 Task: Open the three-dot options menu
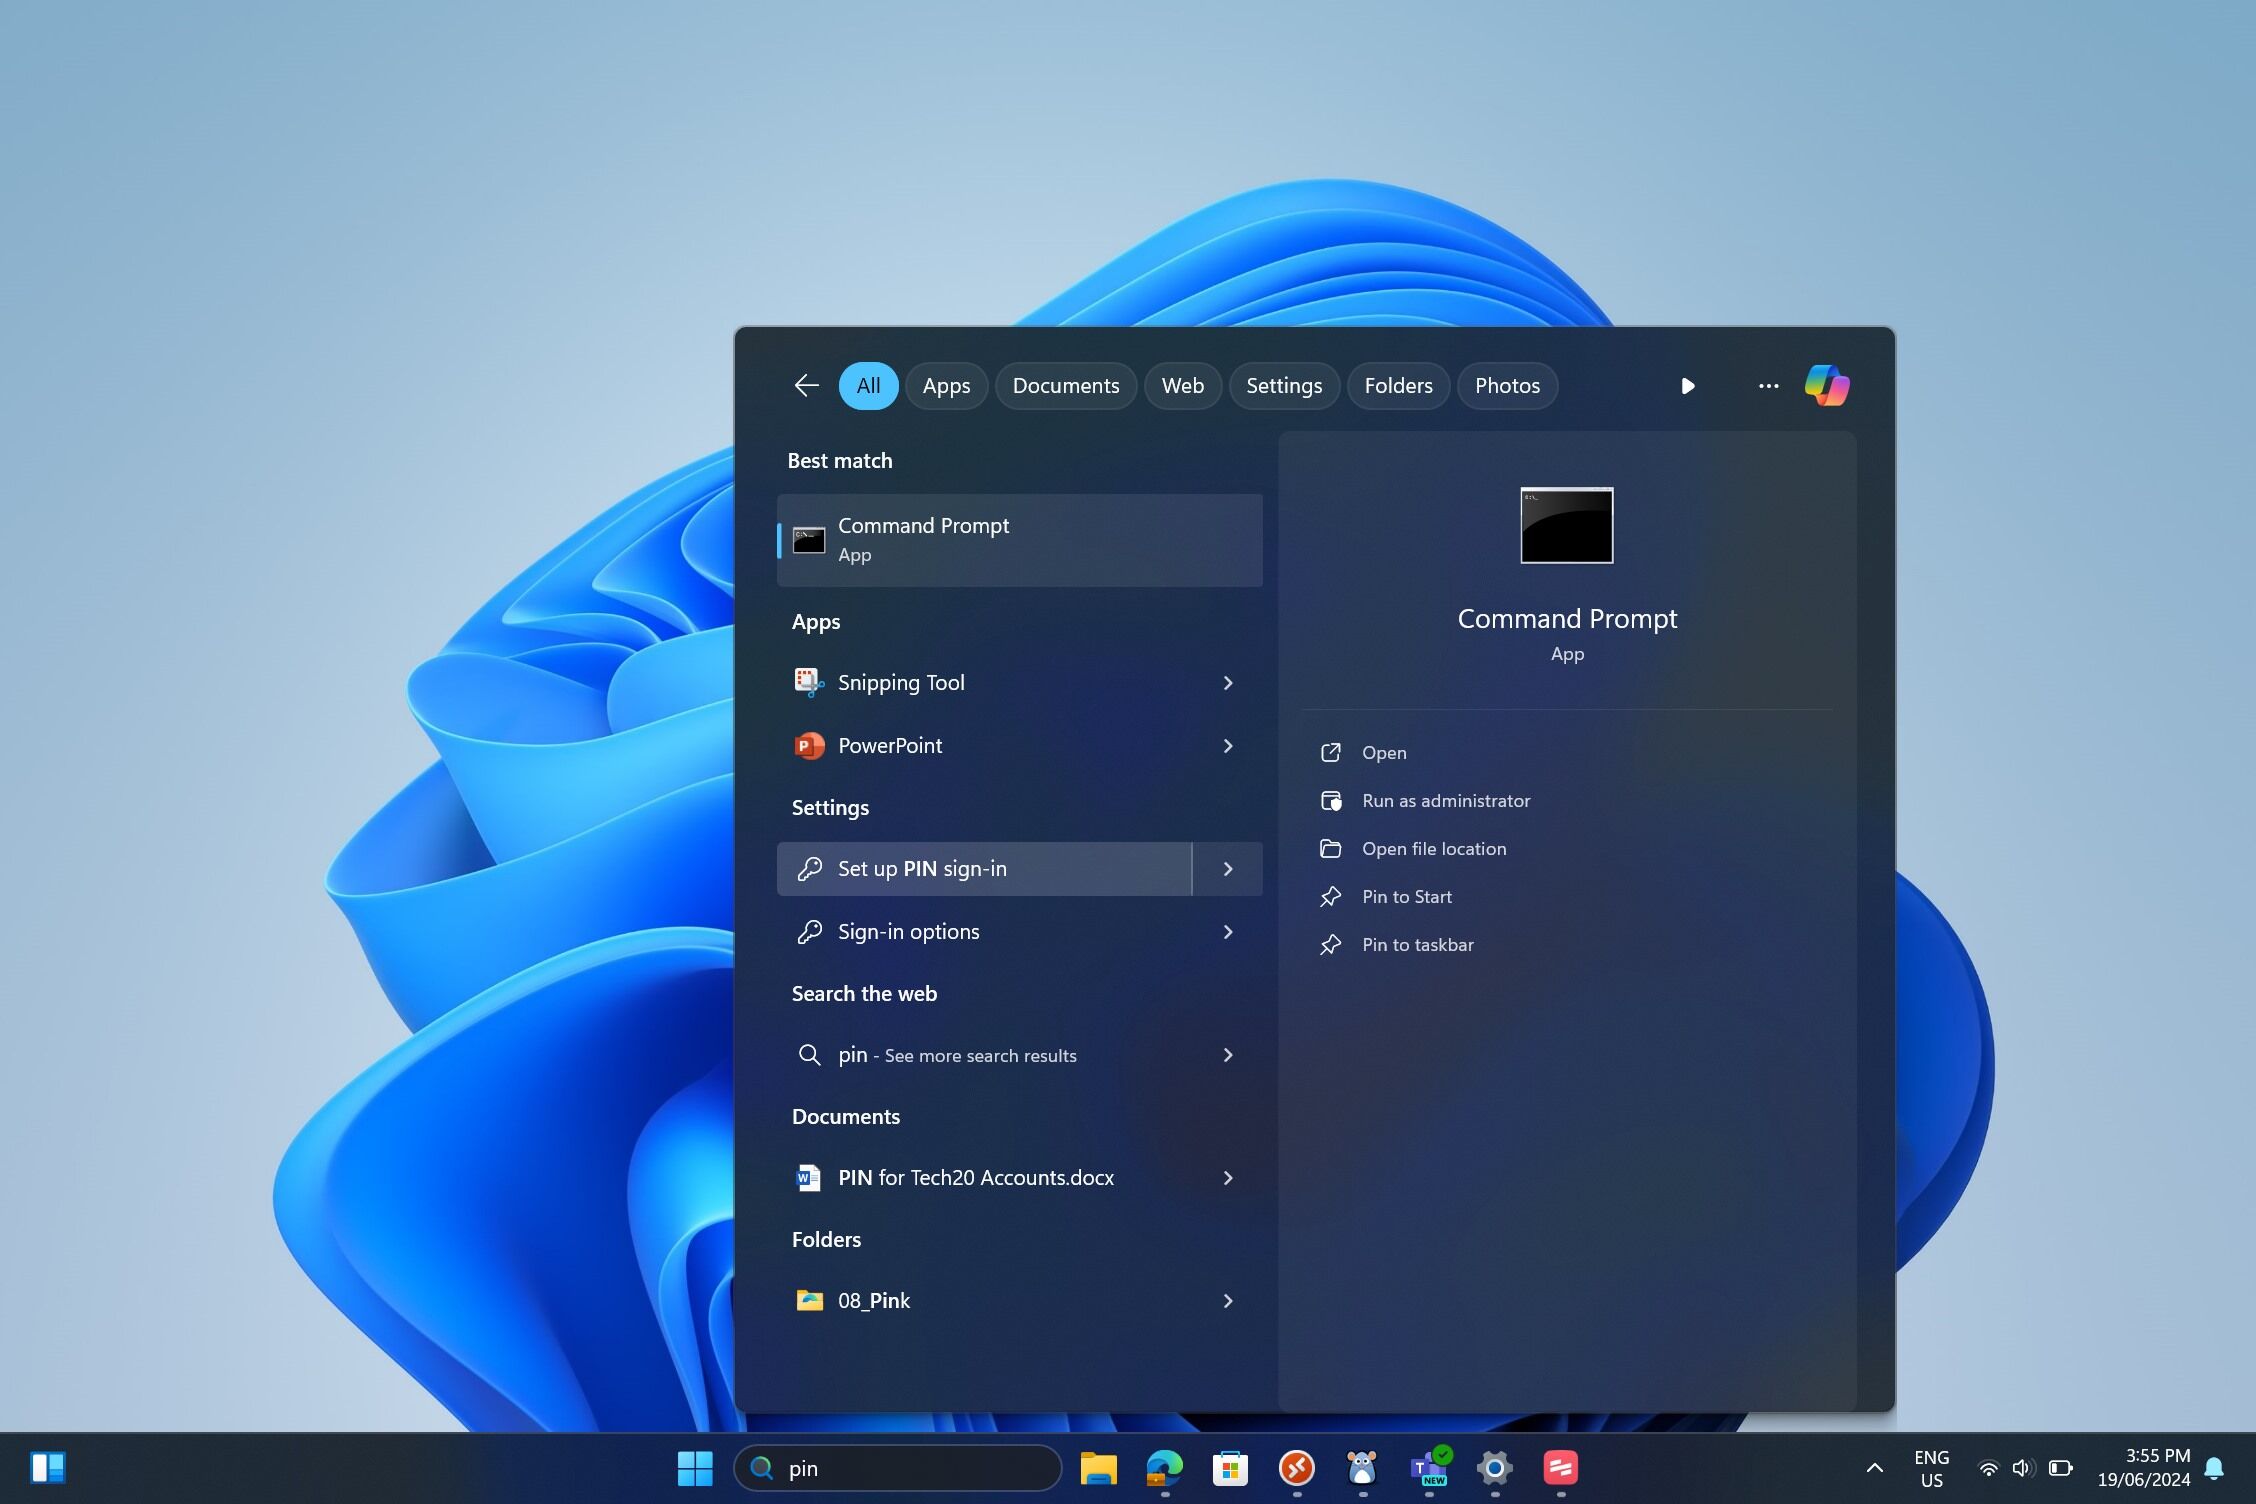(1768, 386)
